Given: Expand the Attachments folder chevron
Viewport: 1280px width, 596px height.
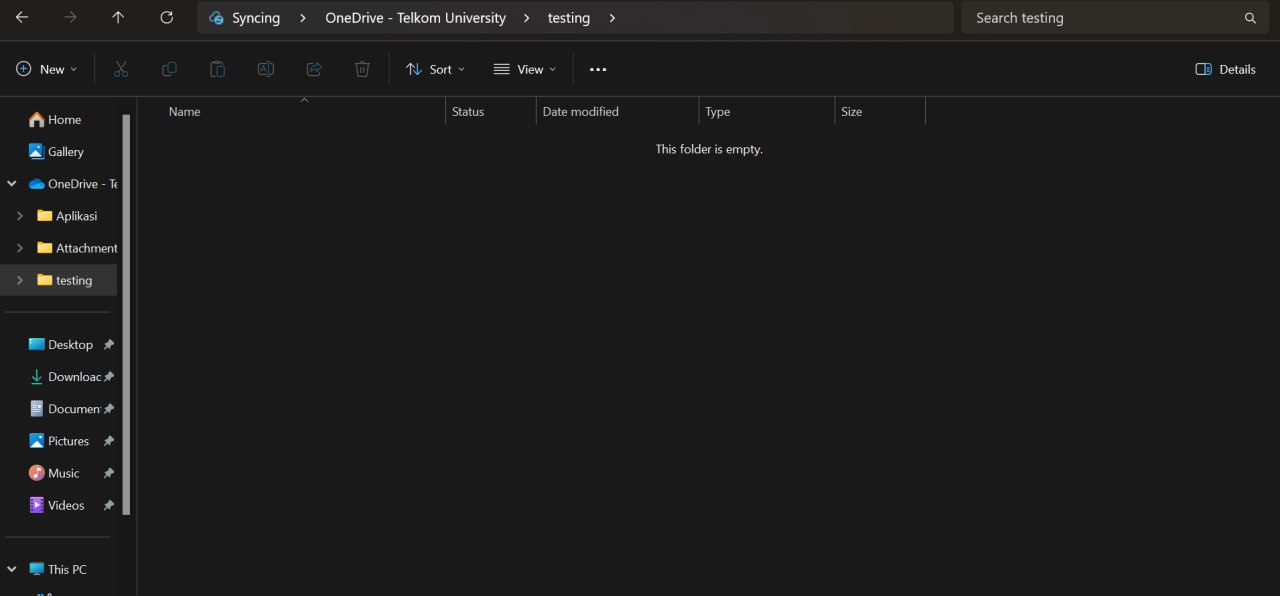Looking at the screenshot, I should 20,247.
